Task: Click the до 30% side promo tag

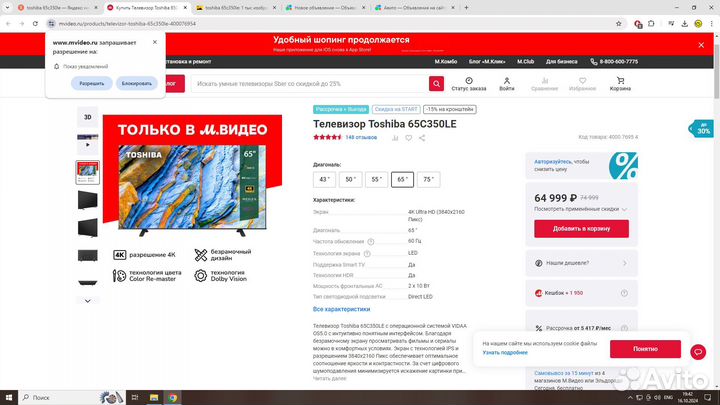Action: coord(702,129)
